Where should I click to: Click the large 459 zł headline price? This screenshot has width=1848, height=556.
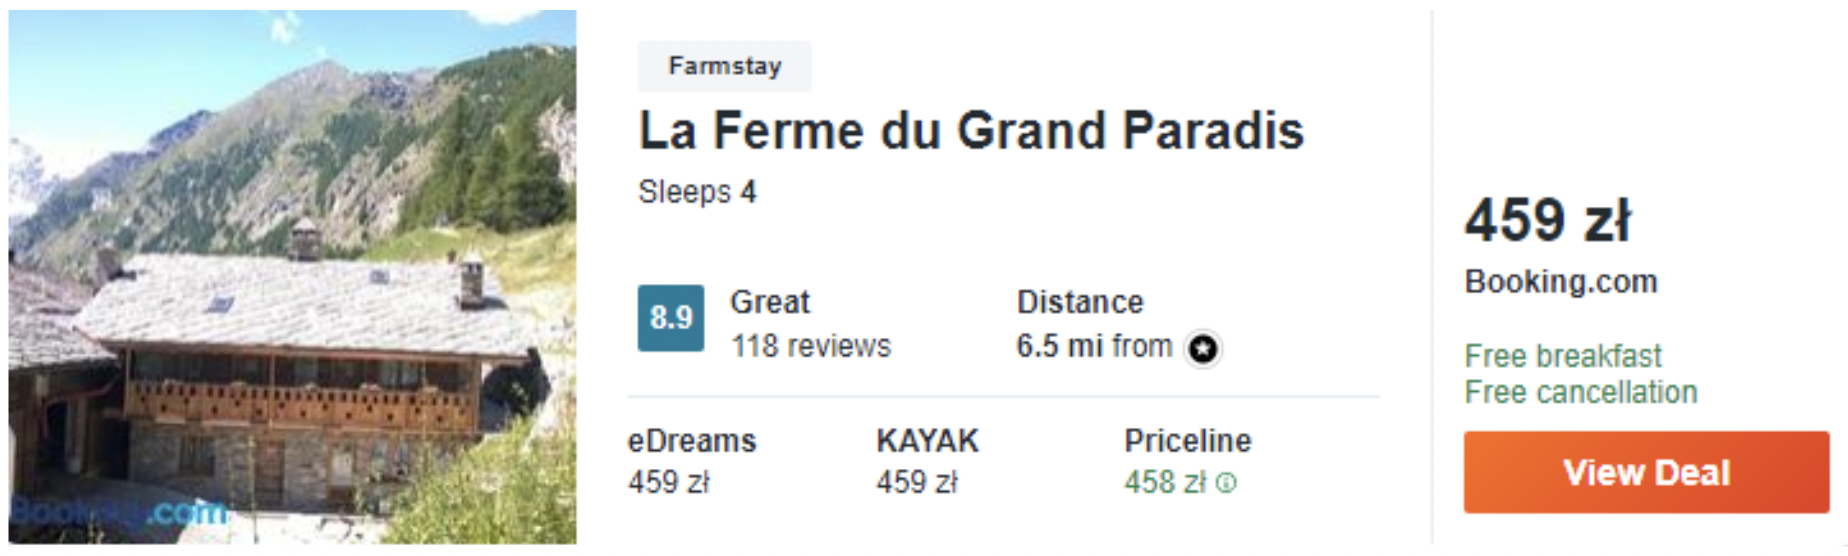(1548, 221)
